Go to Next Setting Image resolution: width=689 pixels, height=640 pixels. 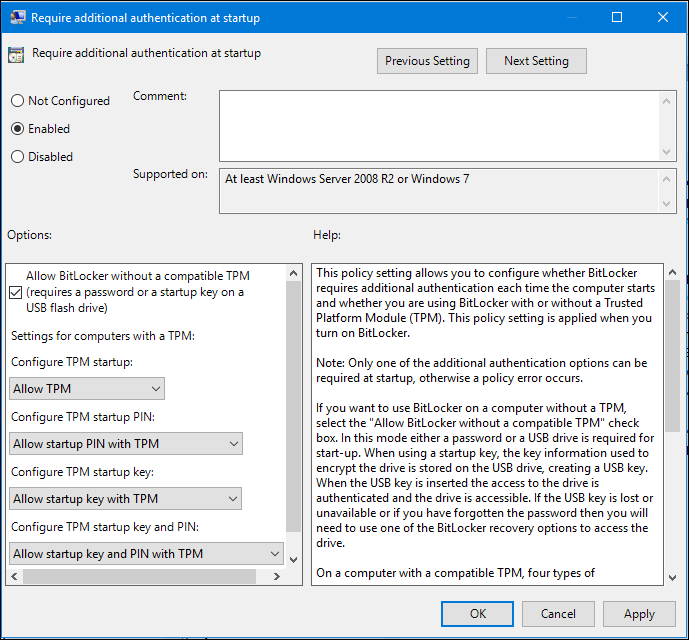[536, 61]
